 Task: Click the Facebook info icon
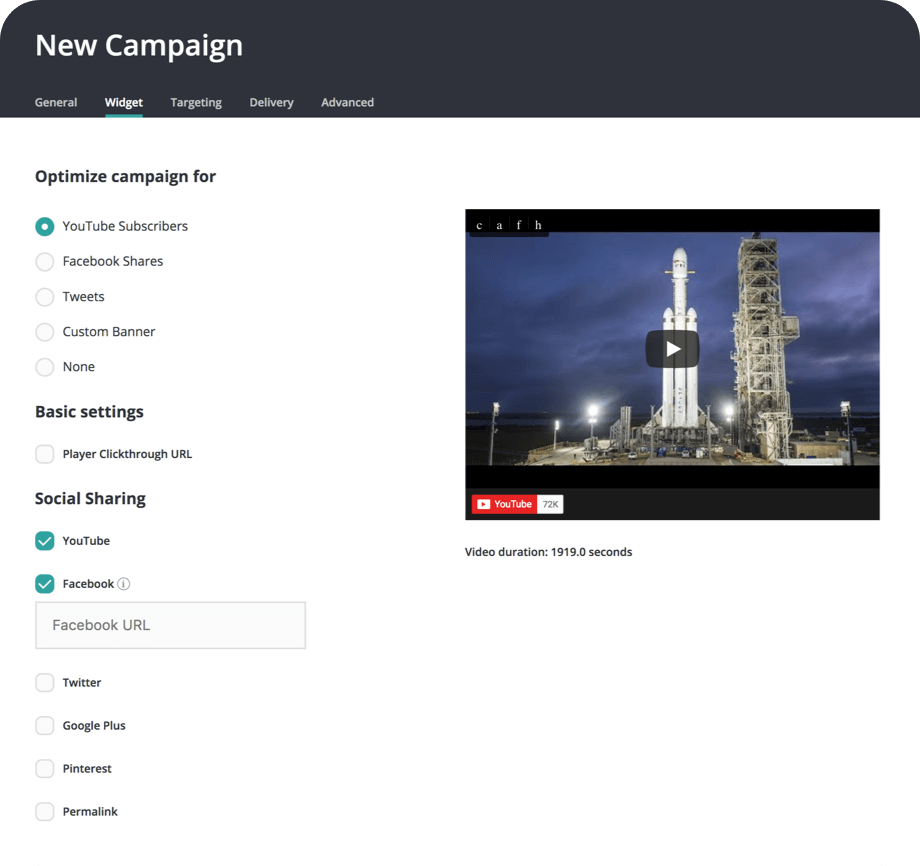[124, 584]
